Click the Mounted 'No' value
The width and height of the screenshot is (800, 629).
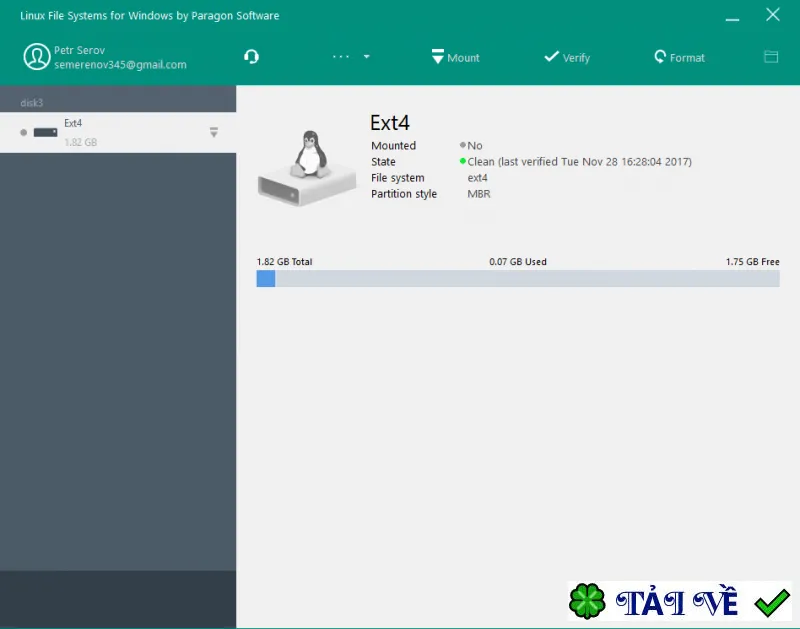point(474,145)
